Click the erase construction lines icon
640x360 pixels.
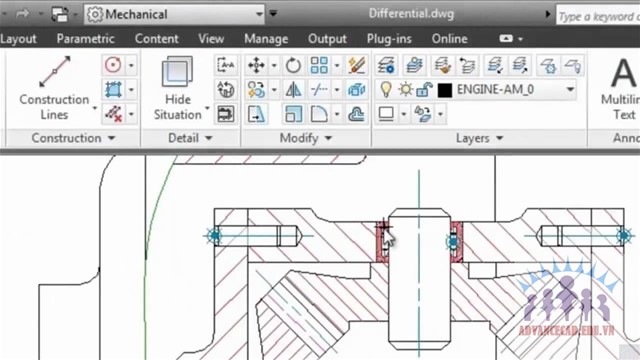click(113, 113)
